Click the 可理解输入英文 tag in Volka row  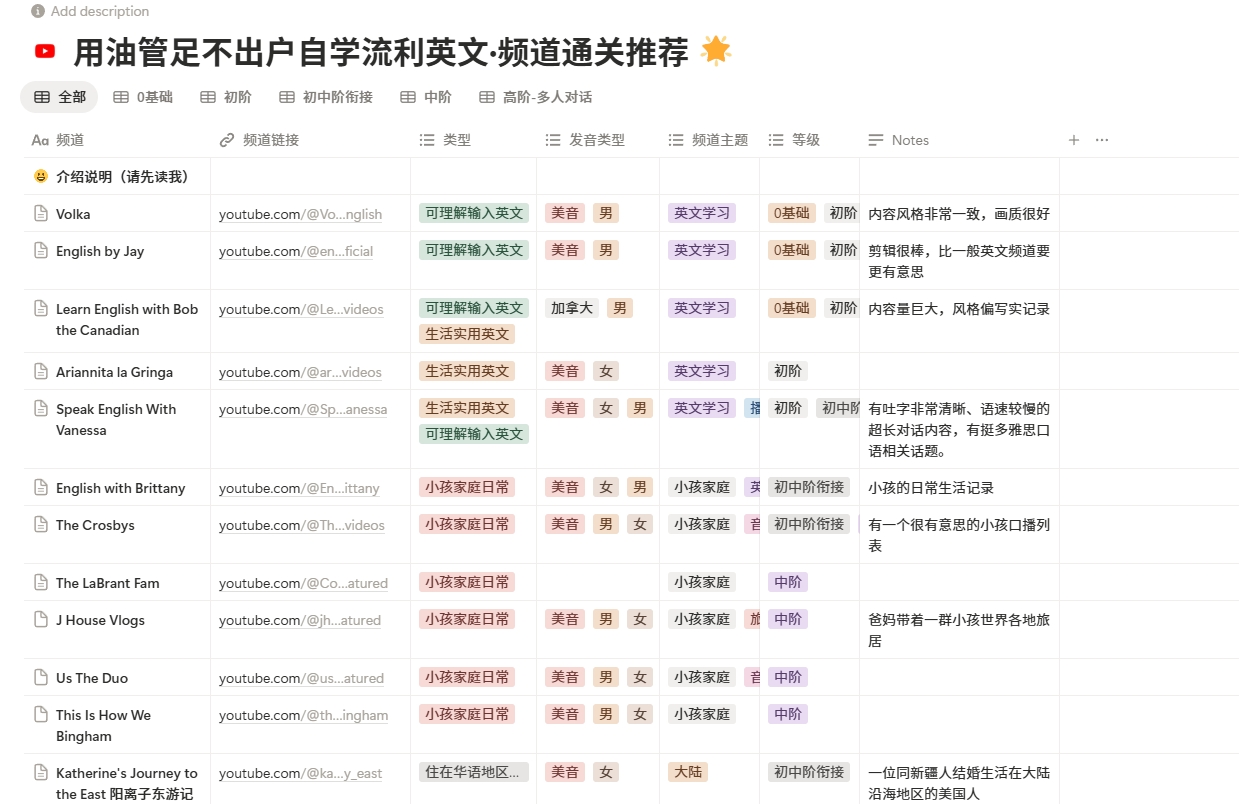[x=473, y=213]
